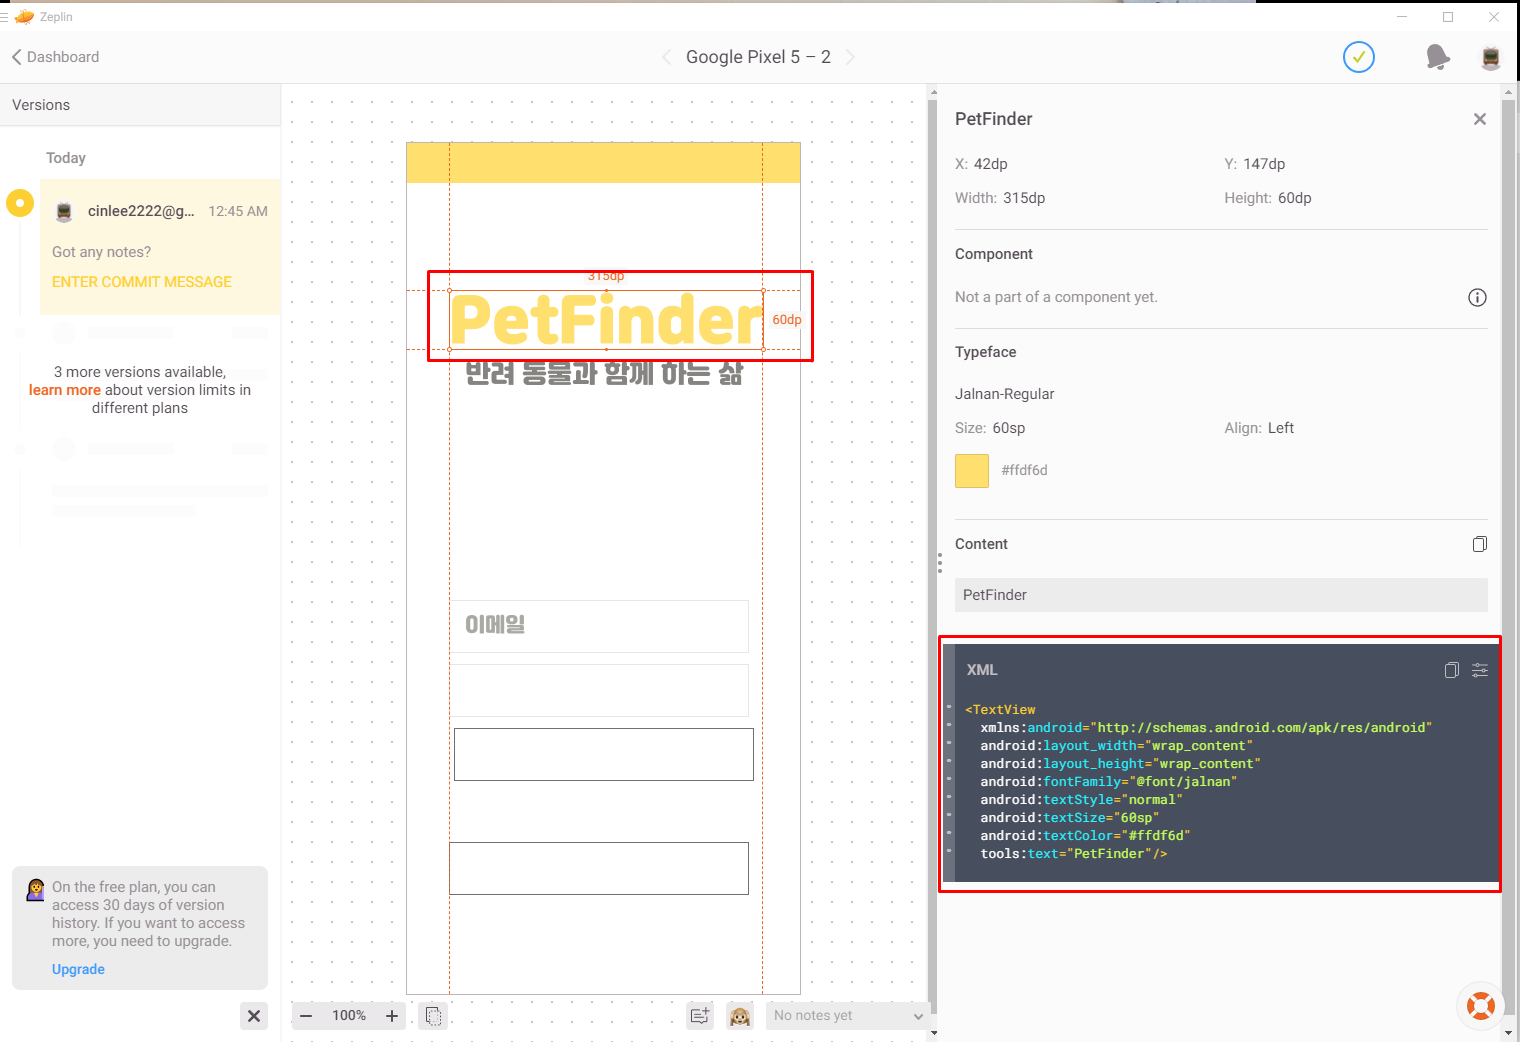Click the android:textColor line in XML

click(1085, 836)
